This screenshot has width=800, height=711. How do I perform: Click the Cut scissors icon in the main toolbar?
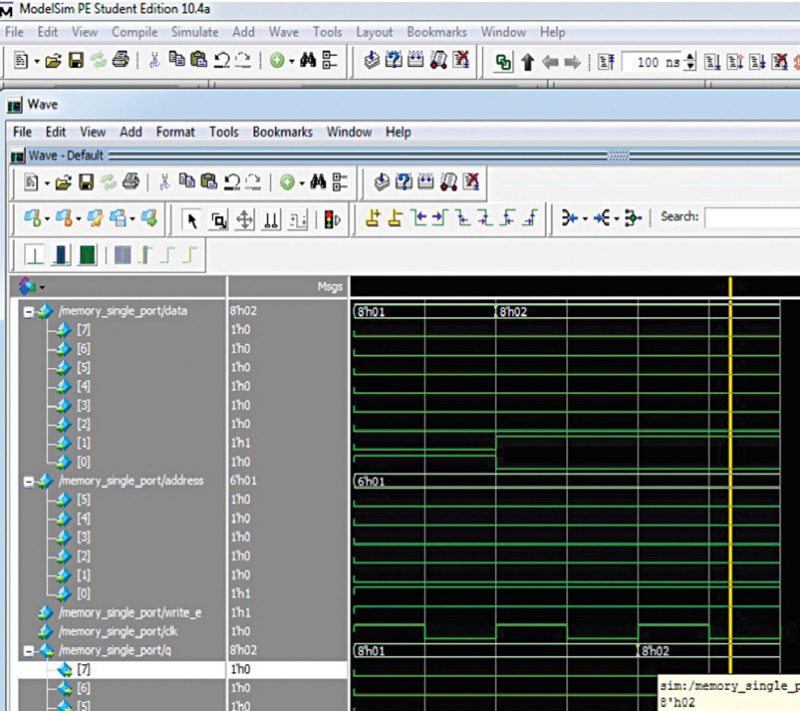point(154,61)
